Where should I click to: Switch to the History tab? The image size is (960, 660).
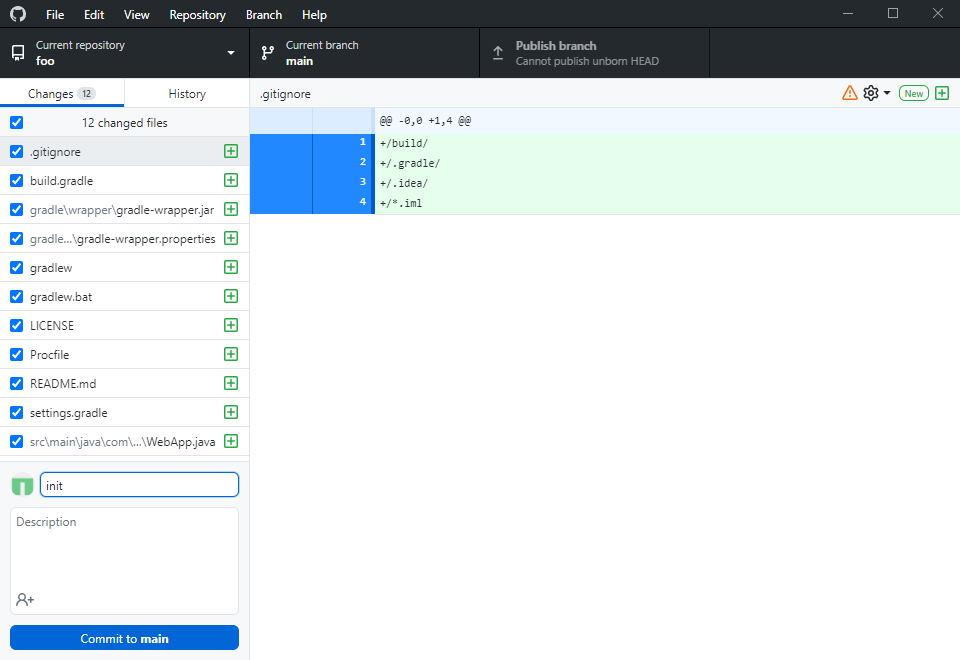(x=187, y=94)
